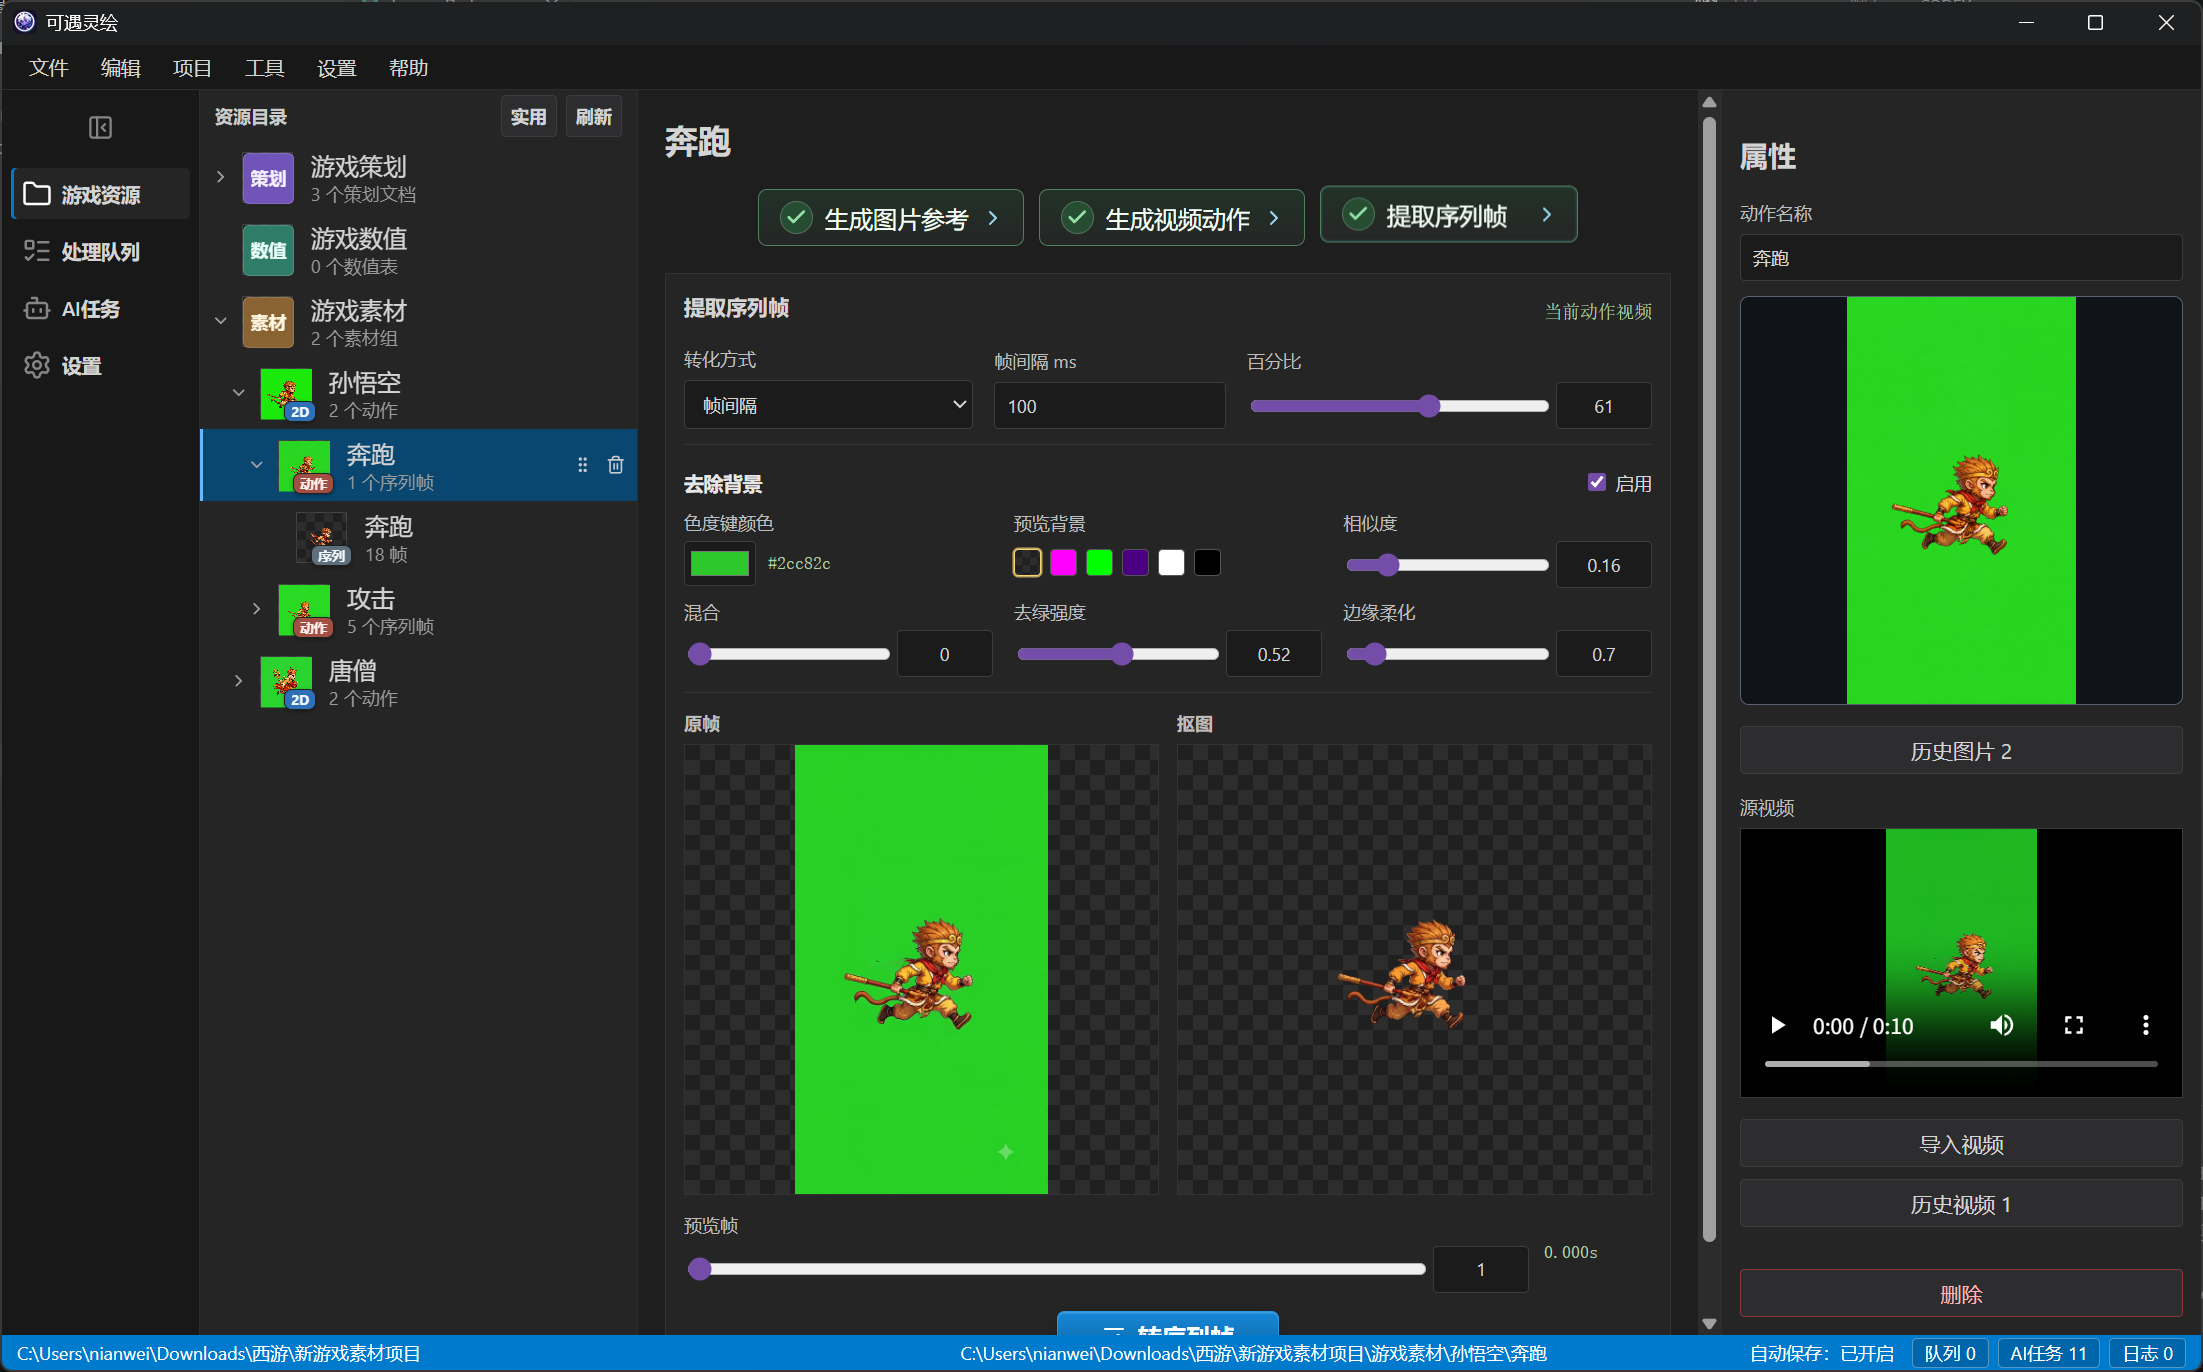
Task: Select the white preview background
Action: (x=1171, y=563)
